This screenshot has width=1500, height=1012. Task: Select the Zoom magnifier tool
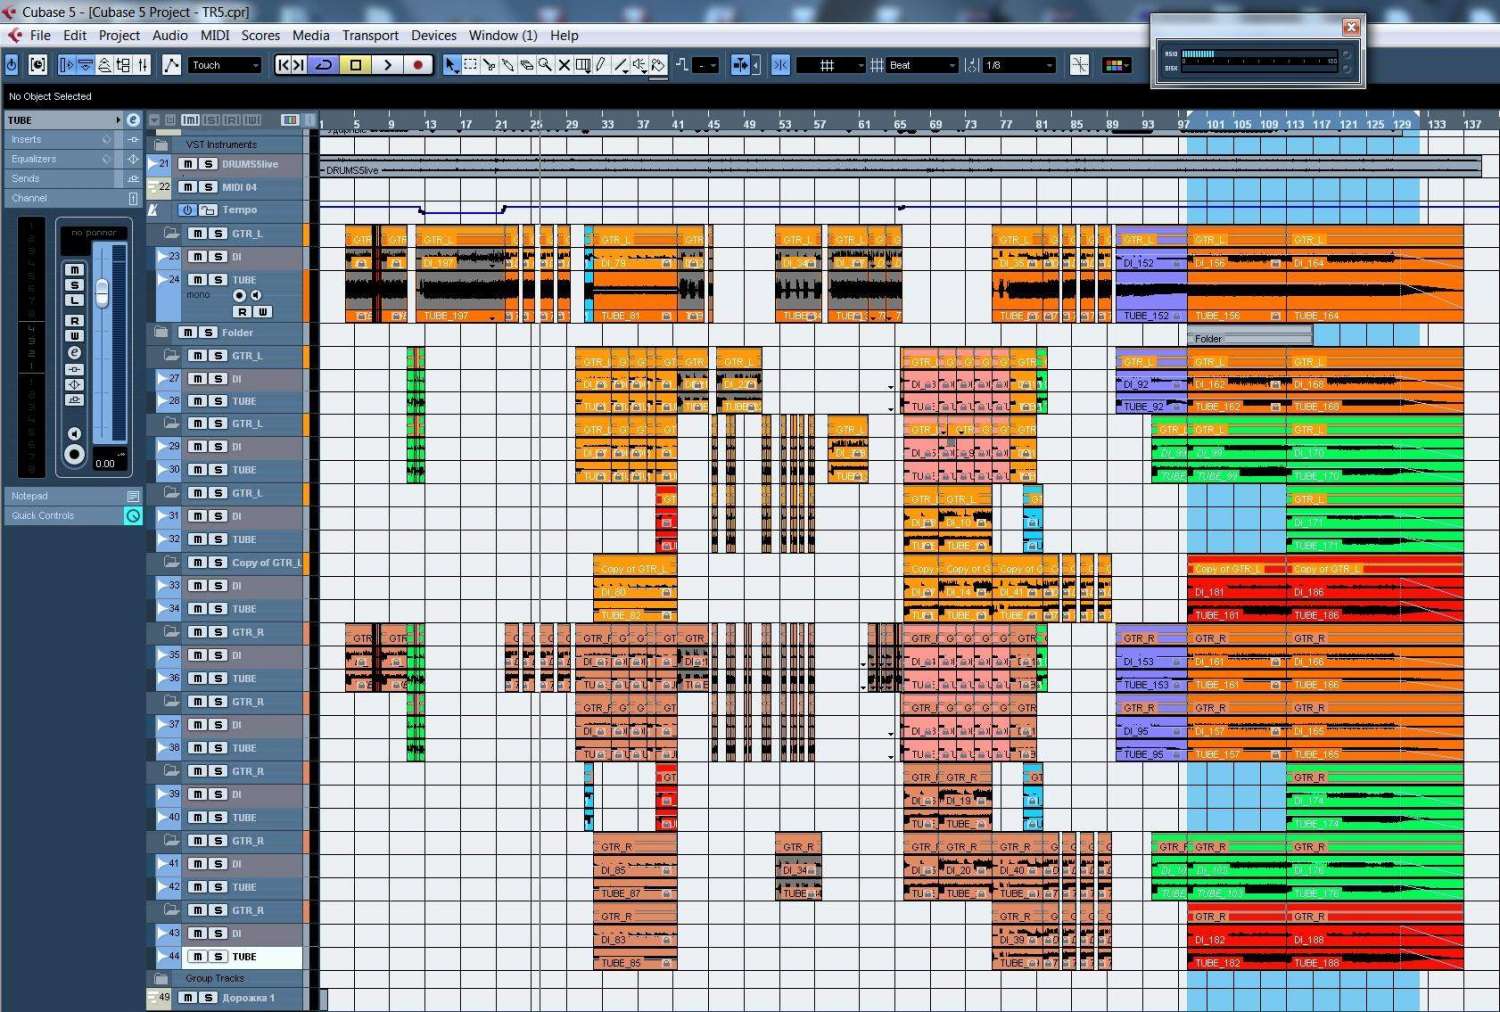click(545, 65)
